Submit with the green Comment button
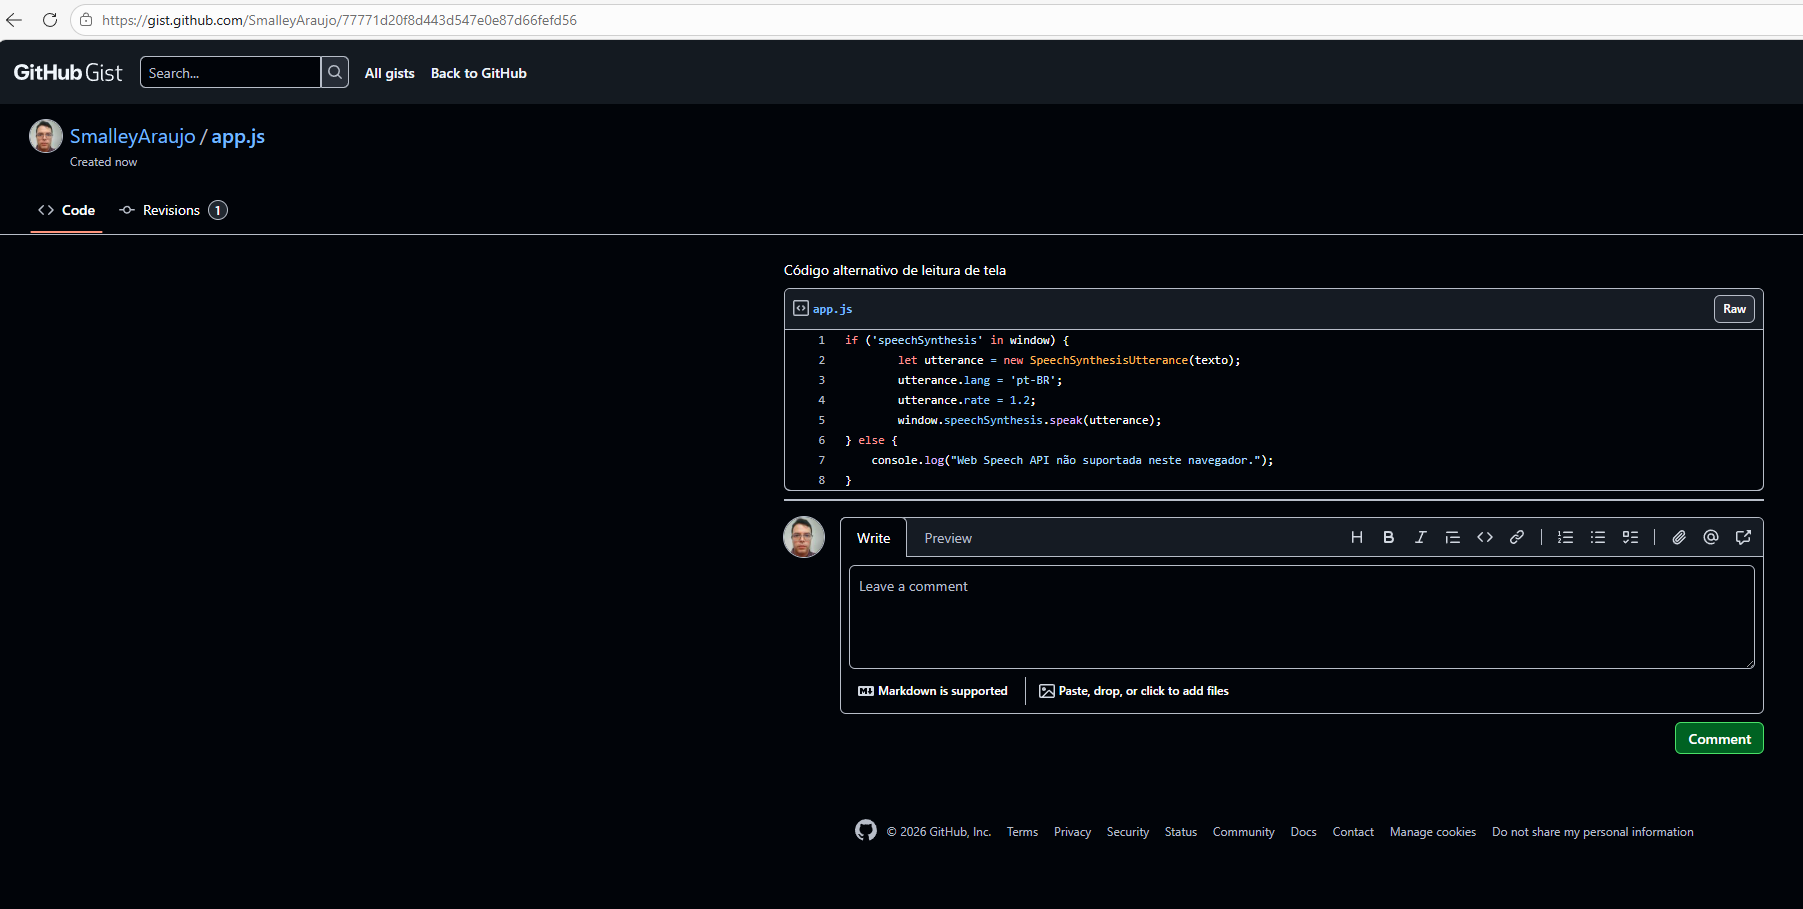This screenshot has height=909, width=1803. (1719, 739)
